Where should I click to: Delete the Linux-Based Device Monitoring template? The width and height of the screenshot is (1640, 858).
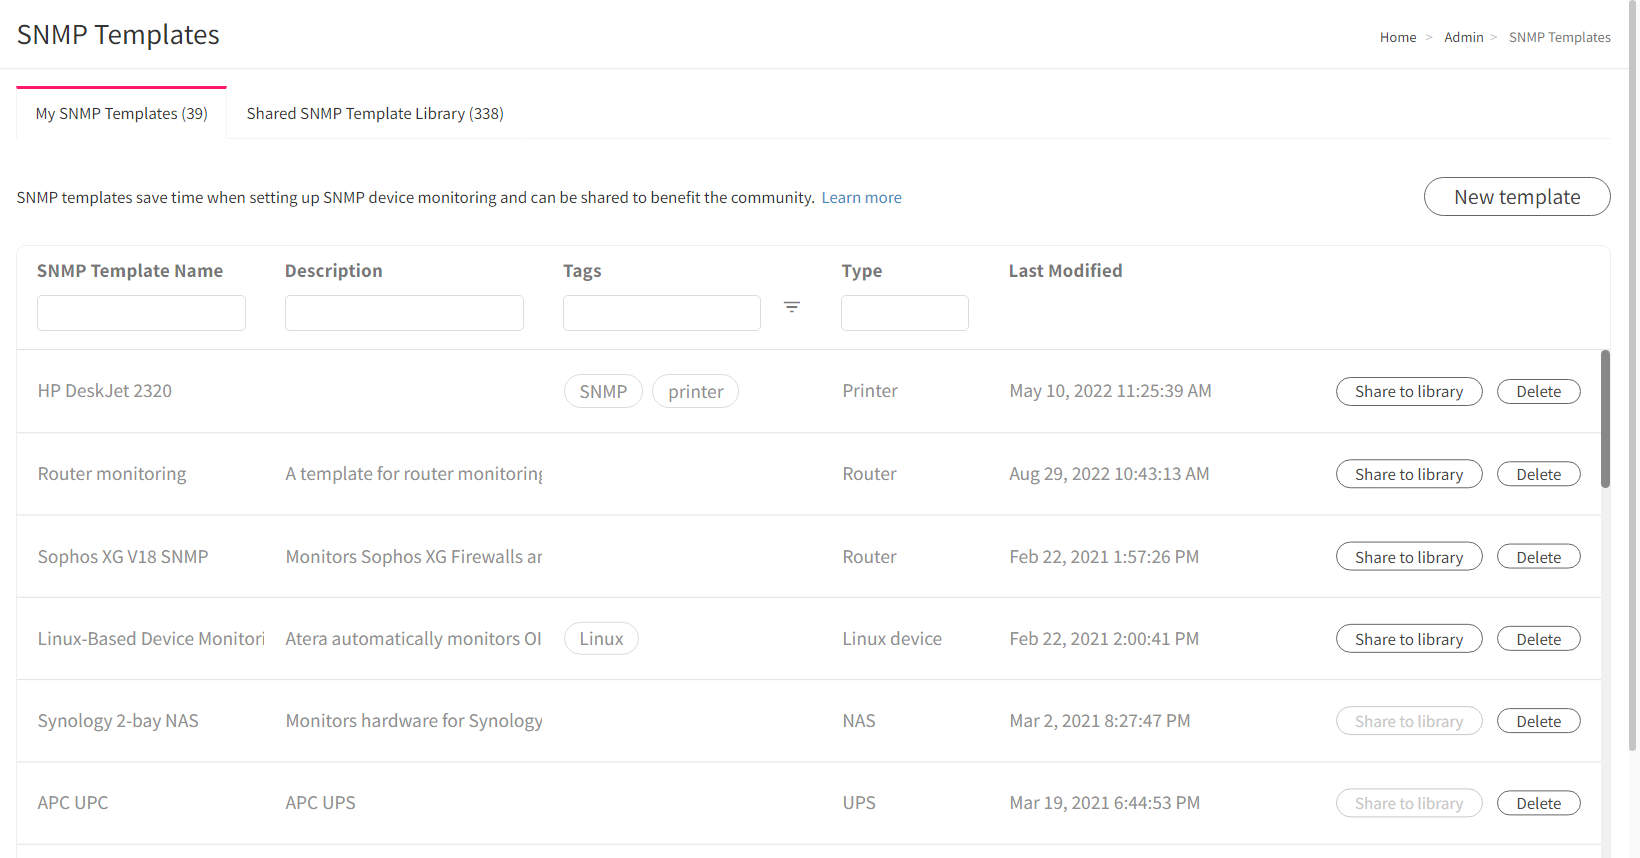[x=1537, y=640]
